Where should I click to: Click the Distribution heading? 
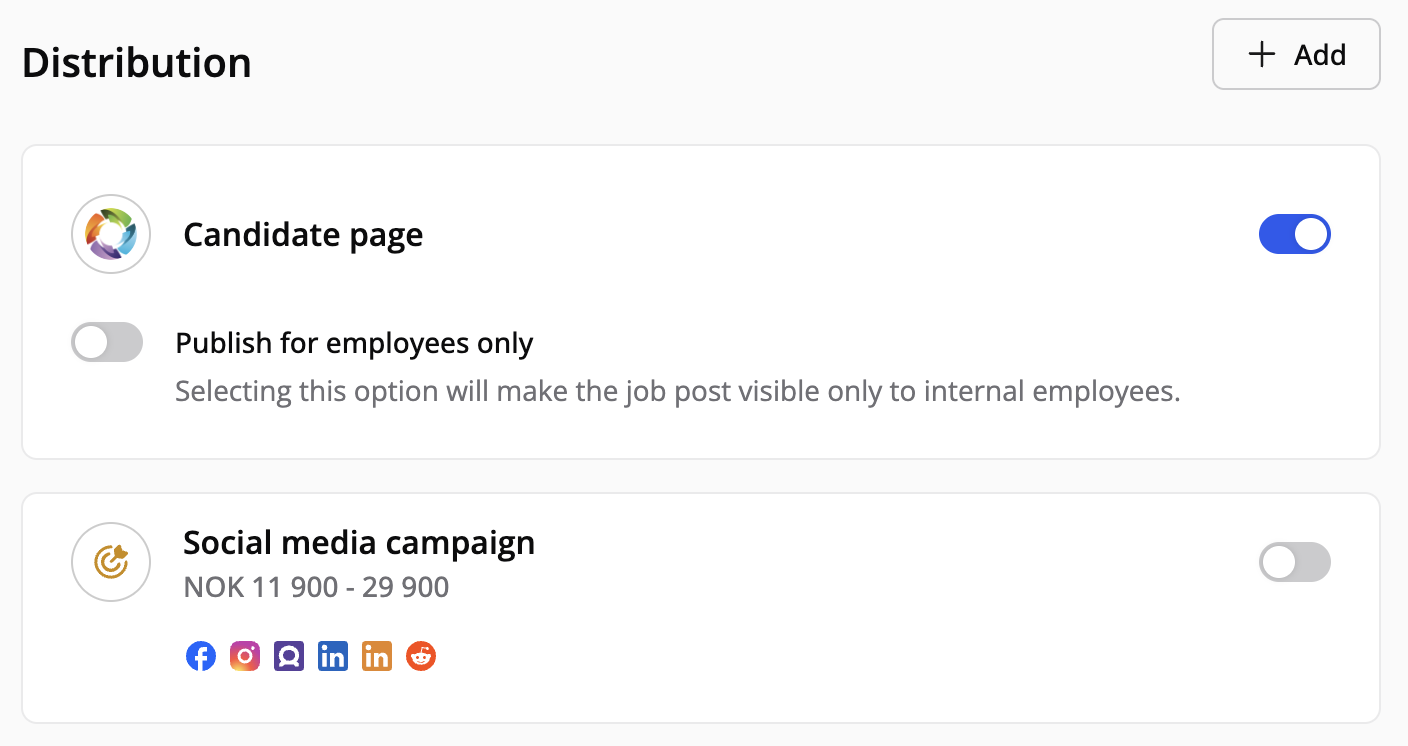click(137, 63)
